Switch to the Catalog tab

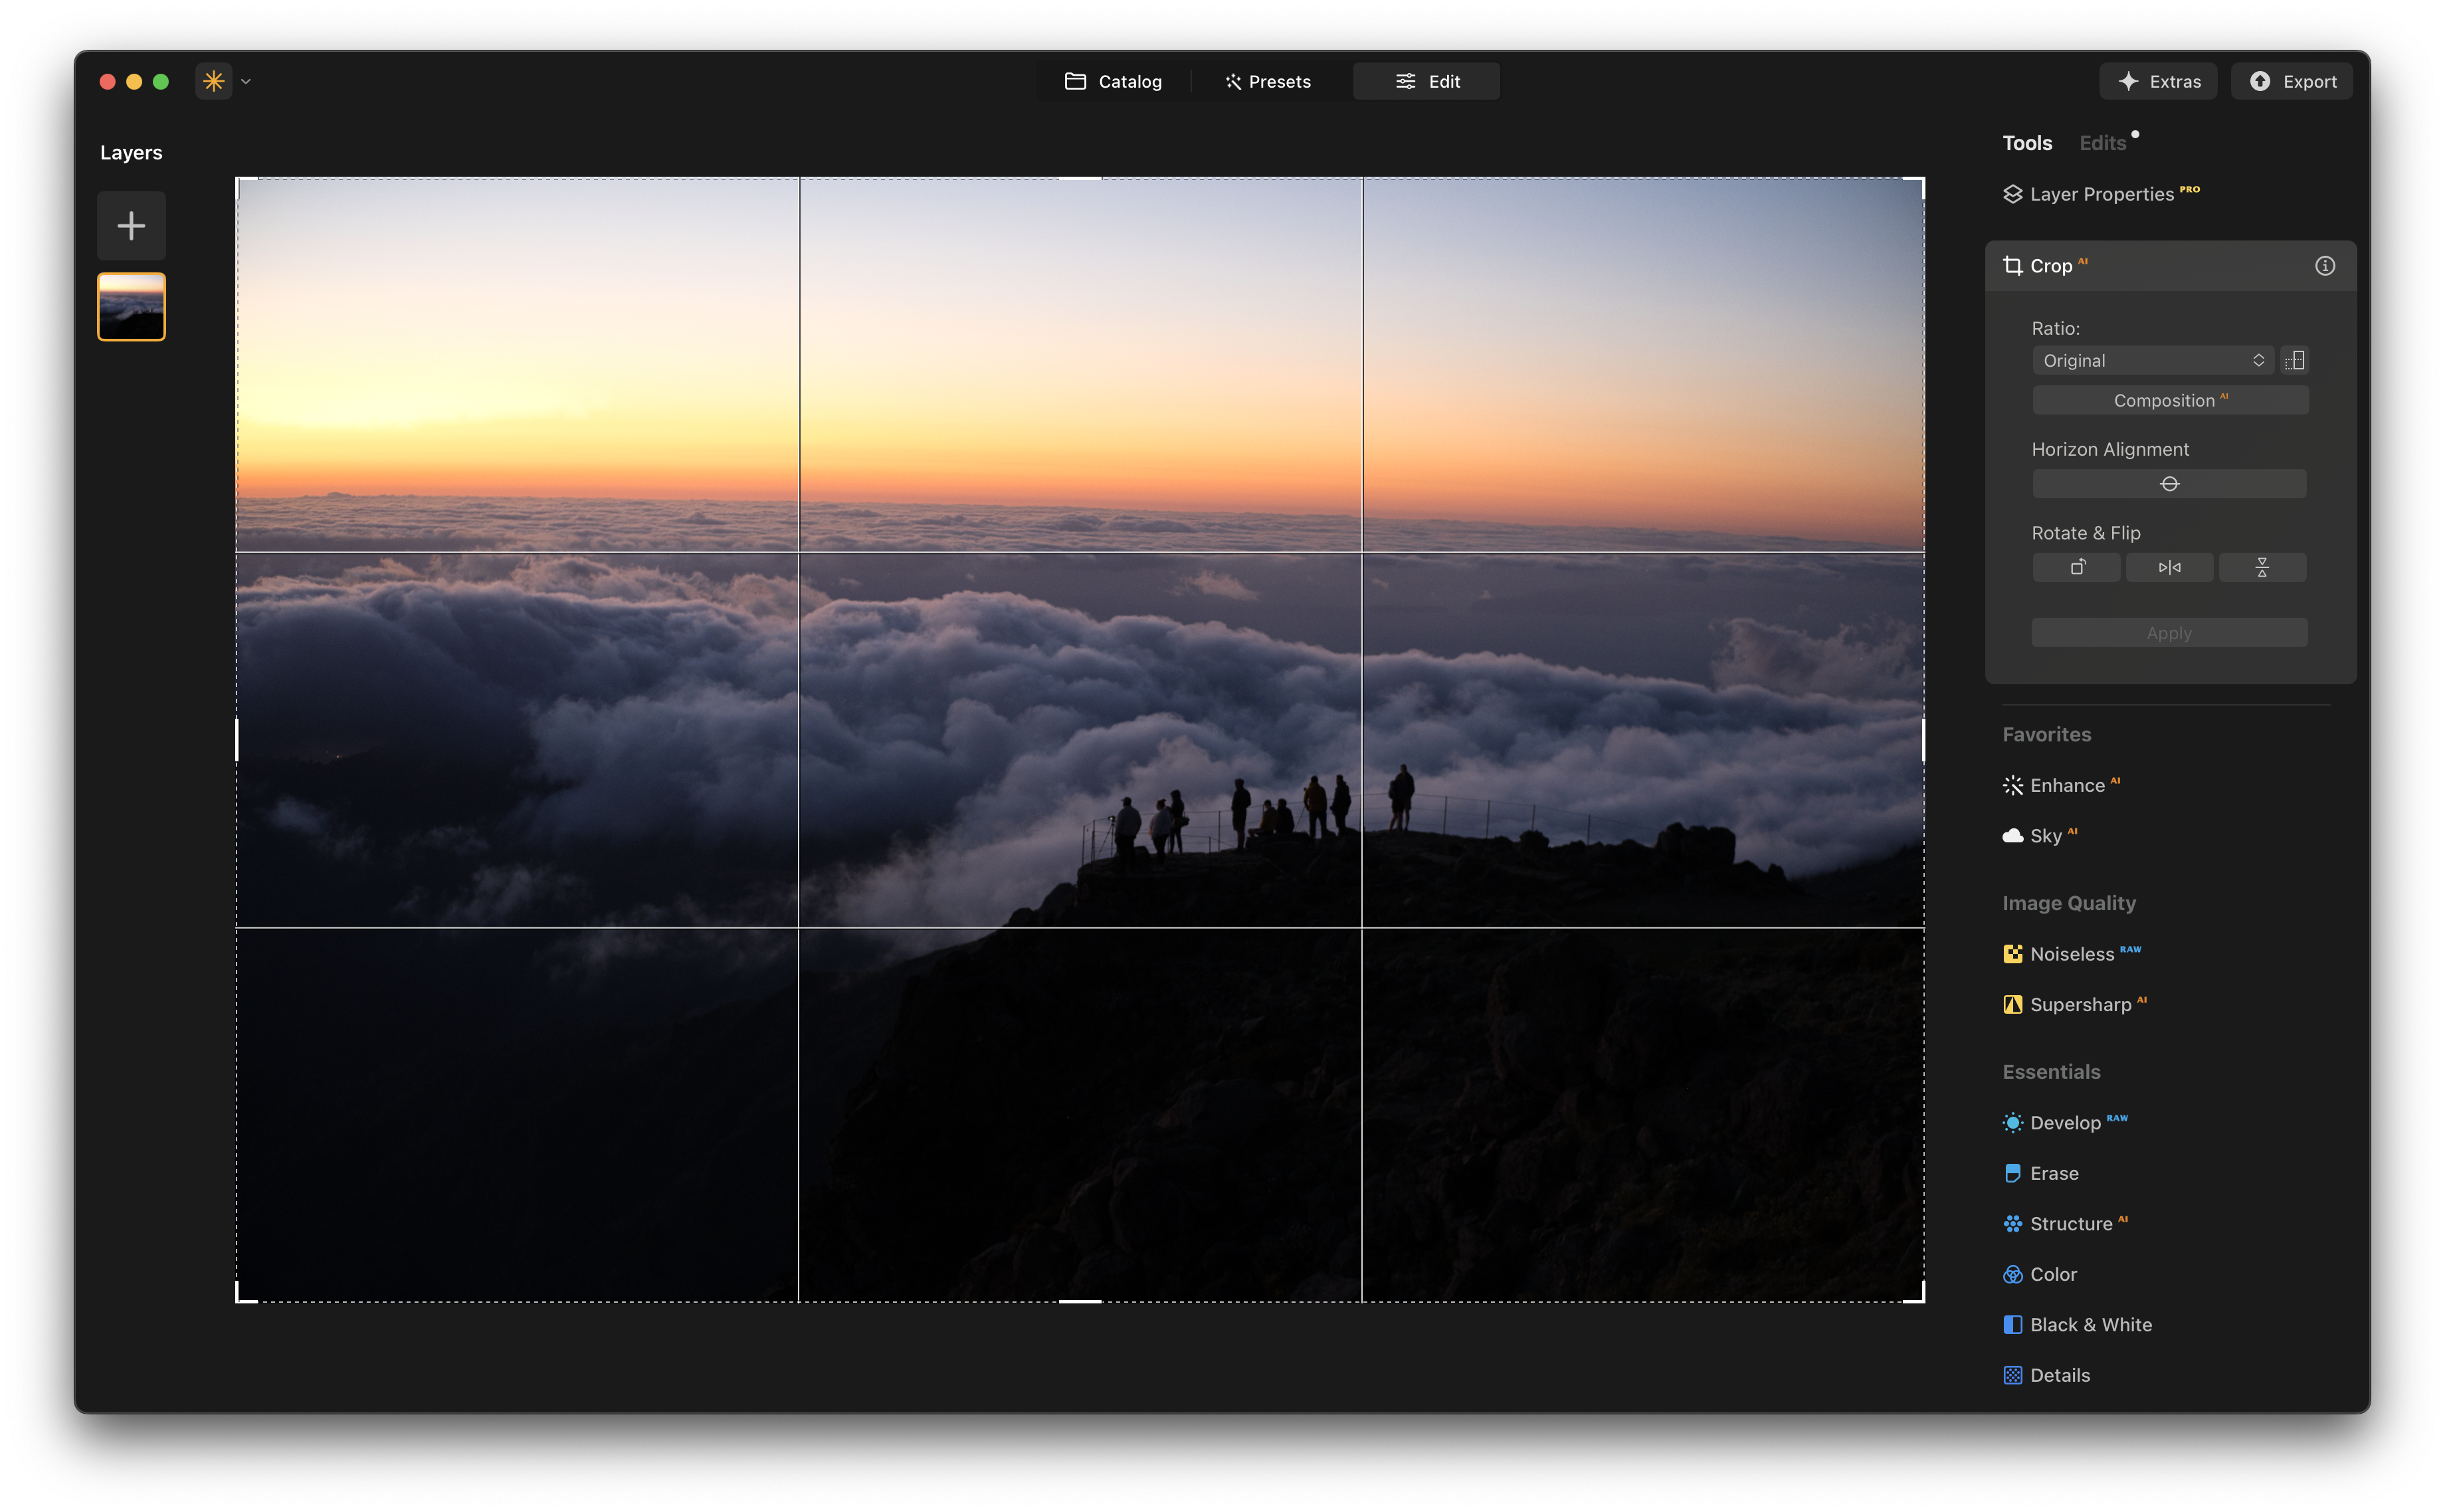(1114, 81)
